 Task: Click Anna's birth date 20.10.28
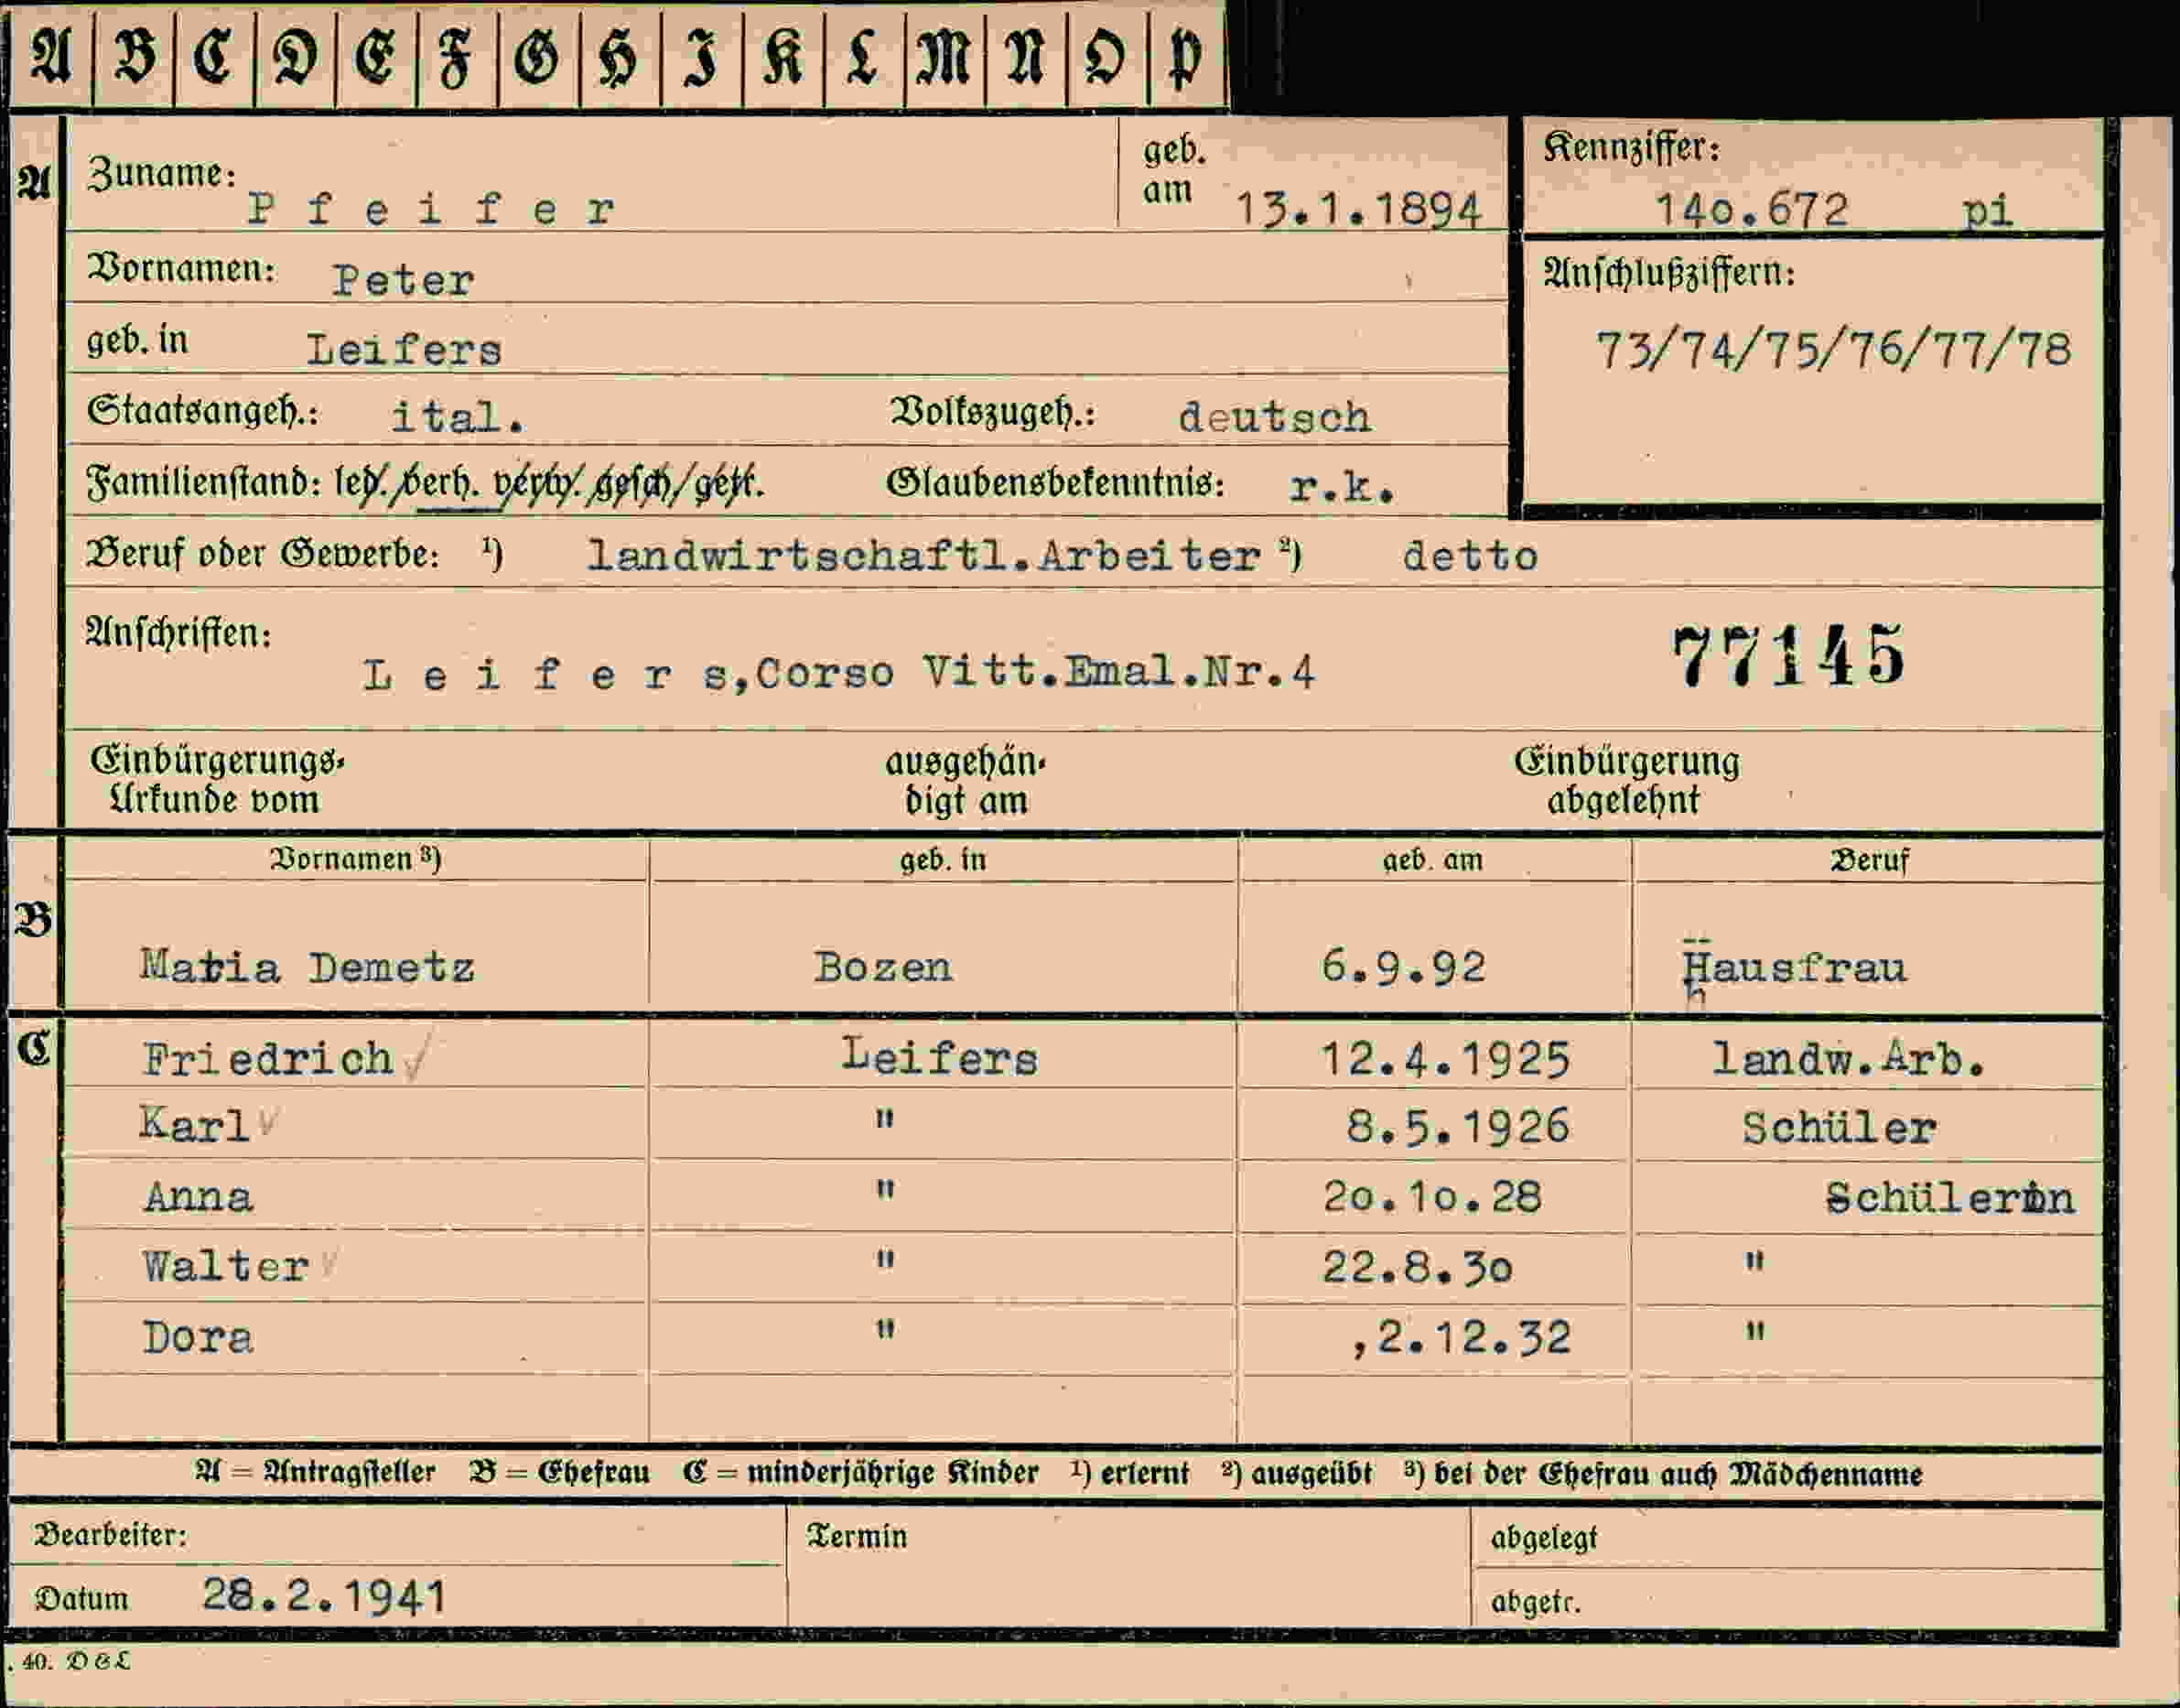[x=1432, y=1197]
